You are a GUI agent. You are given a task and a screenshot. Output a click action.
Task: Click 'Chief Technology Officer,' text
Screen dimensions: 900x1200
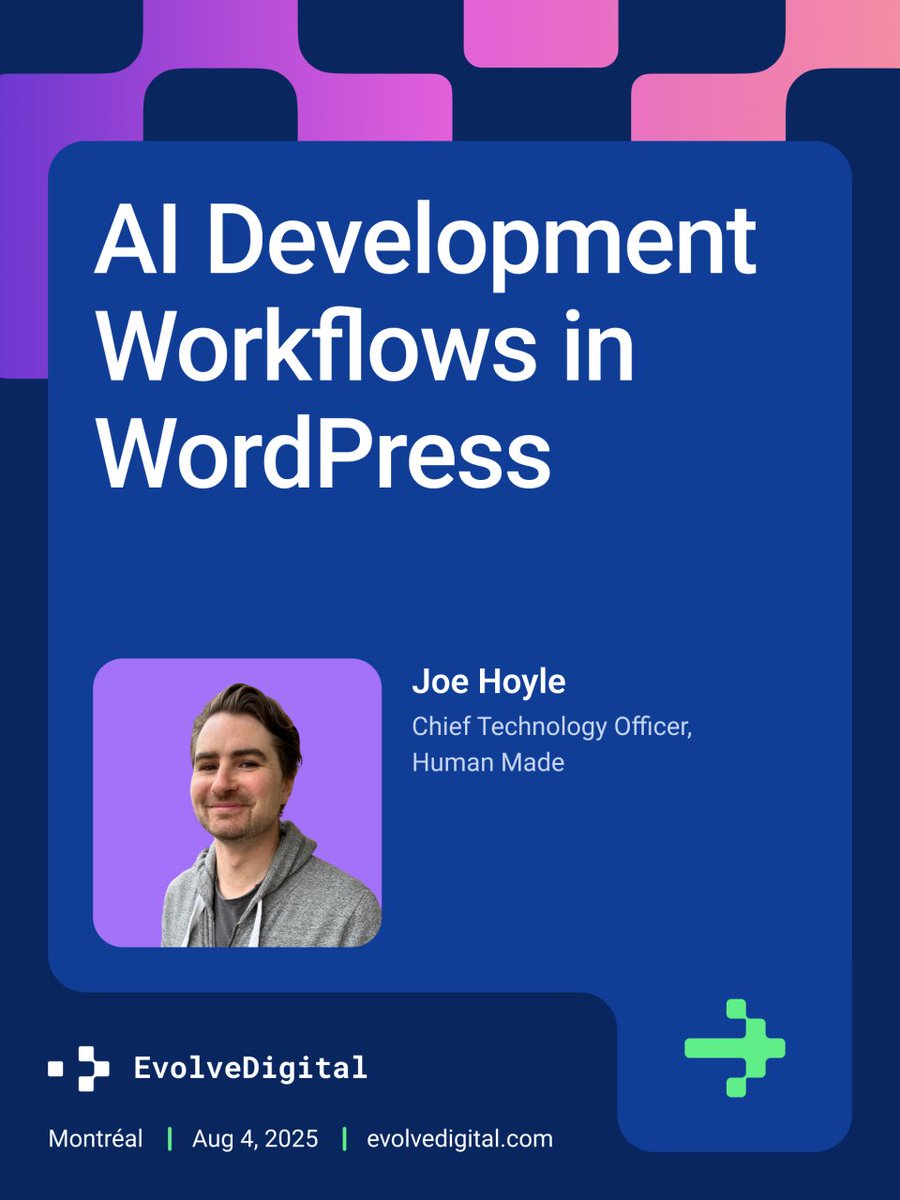coord(552,726)
